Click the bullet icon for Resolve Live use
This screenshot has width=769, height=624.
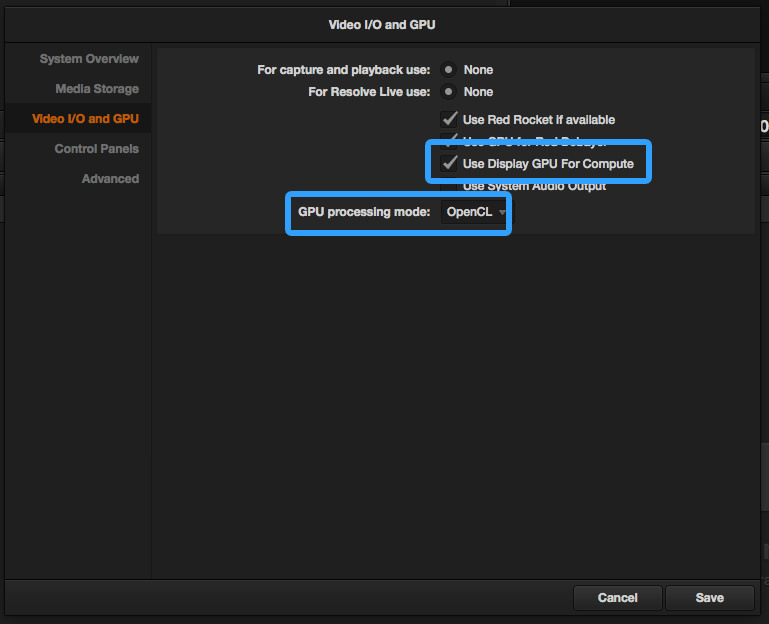(x=449, y=92)
